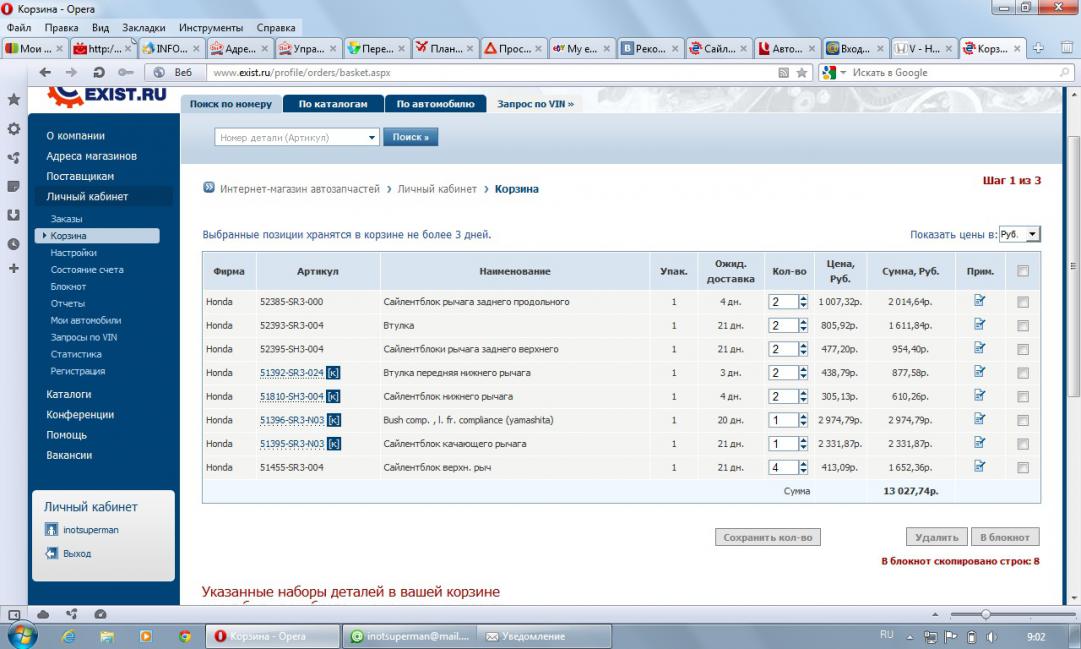Check the box for row 51395-SR3-N03
This screenshot has height=649, width=1081.
pyautogui.click(x=1022, y=444)
